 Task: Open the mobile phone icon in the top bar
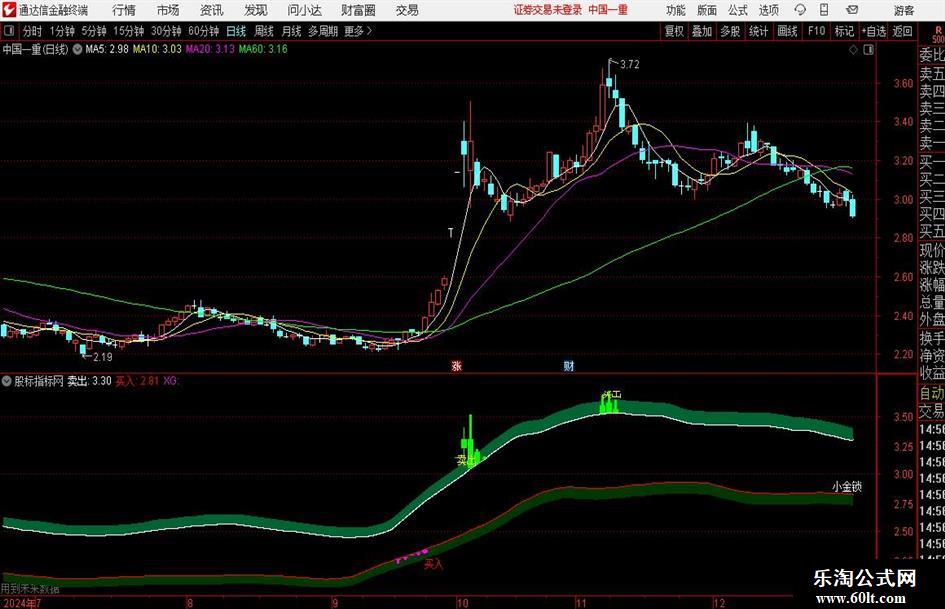coord(824,10)
